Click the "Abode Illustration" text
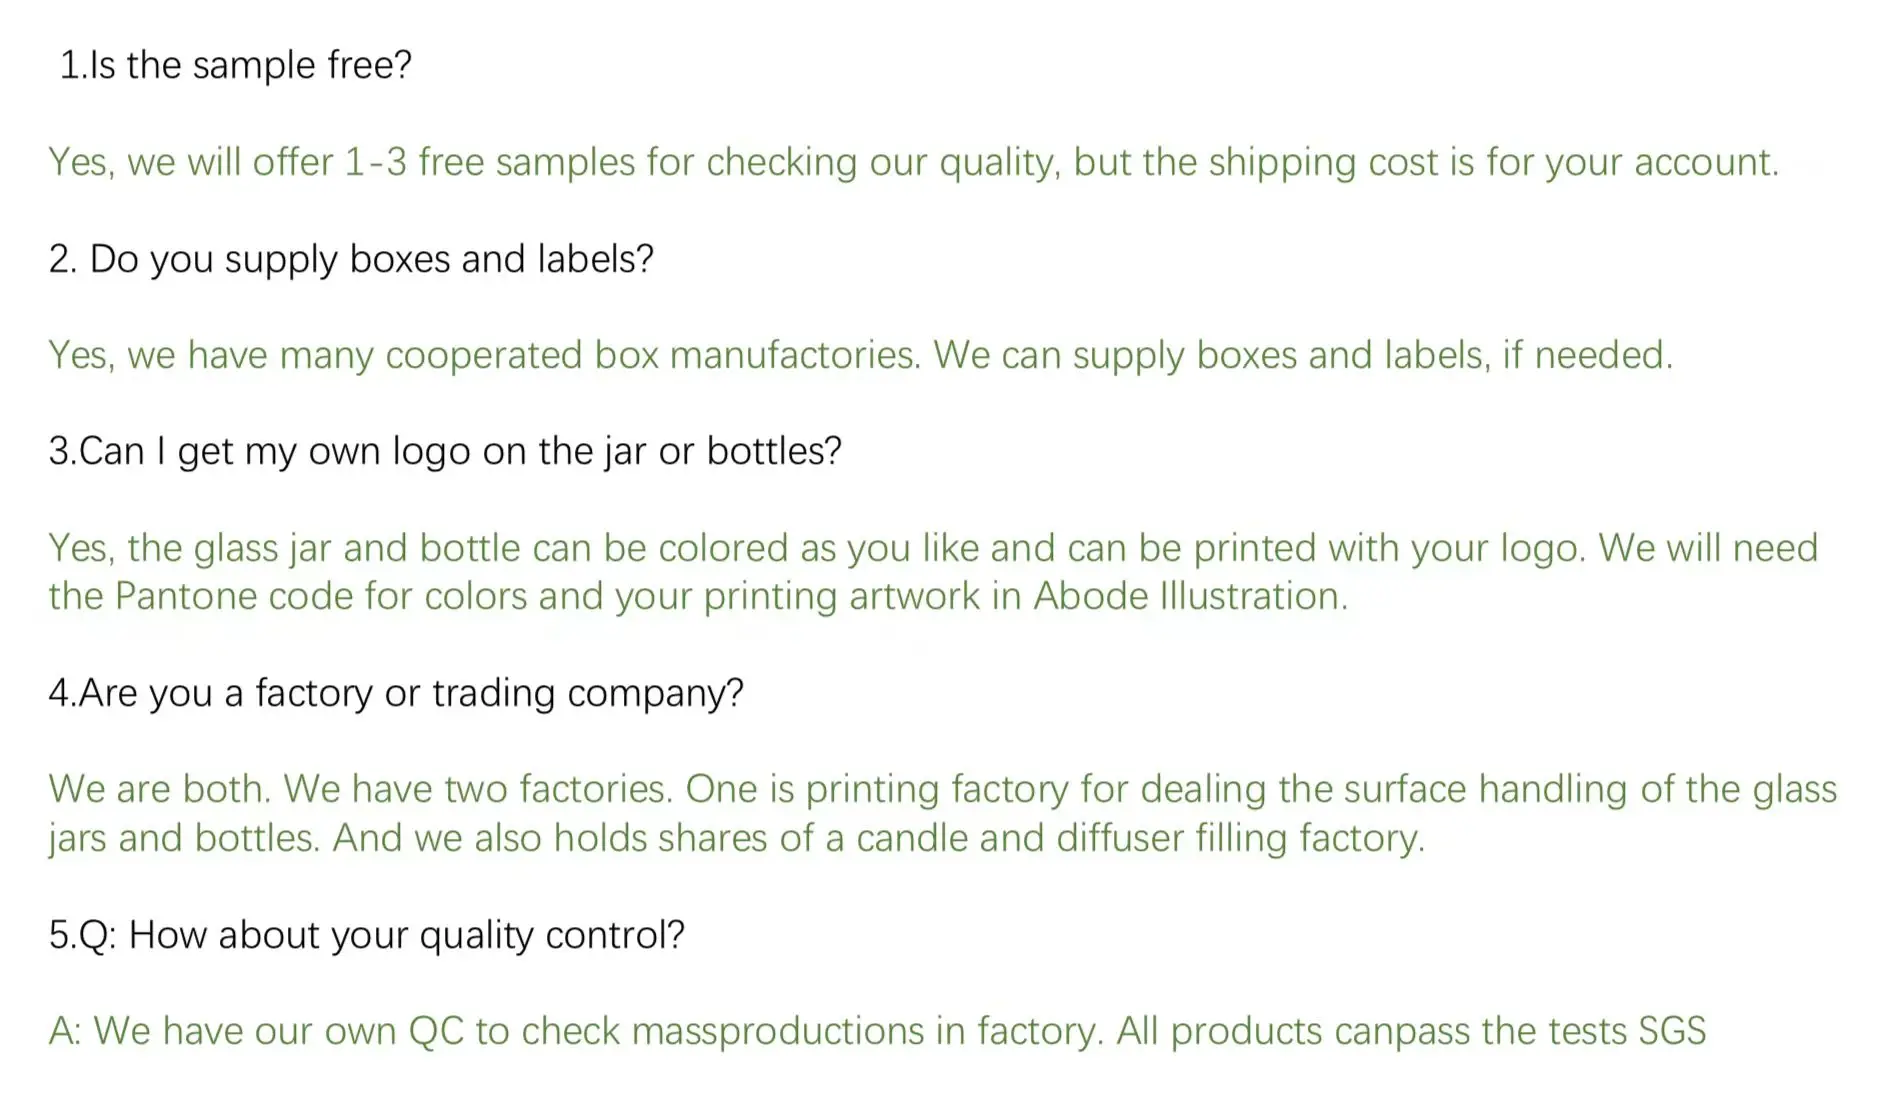The image size is (1894, 1108). [x=1189, y=597]
